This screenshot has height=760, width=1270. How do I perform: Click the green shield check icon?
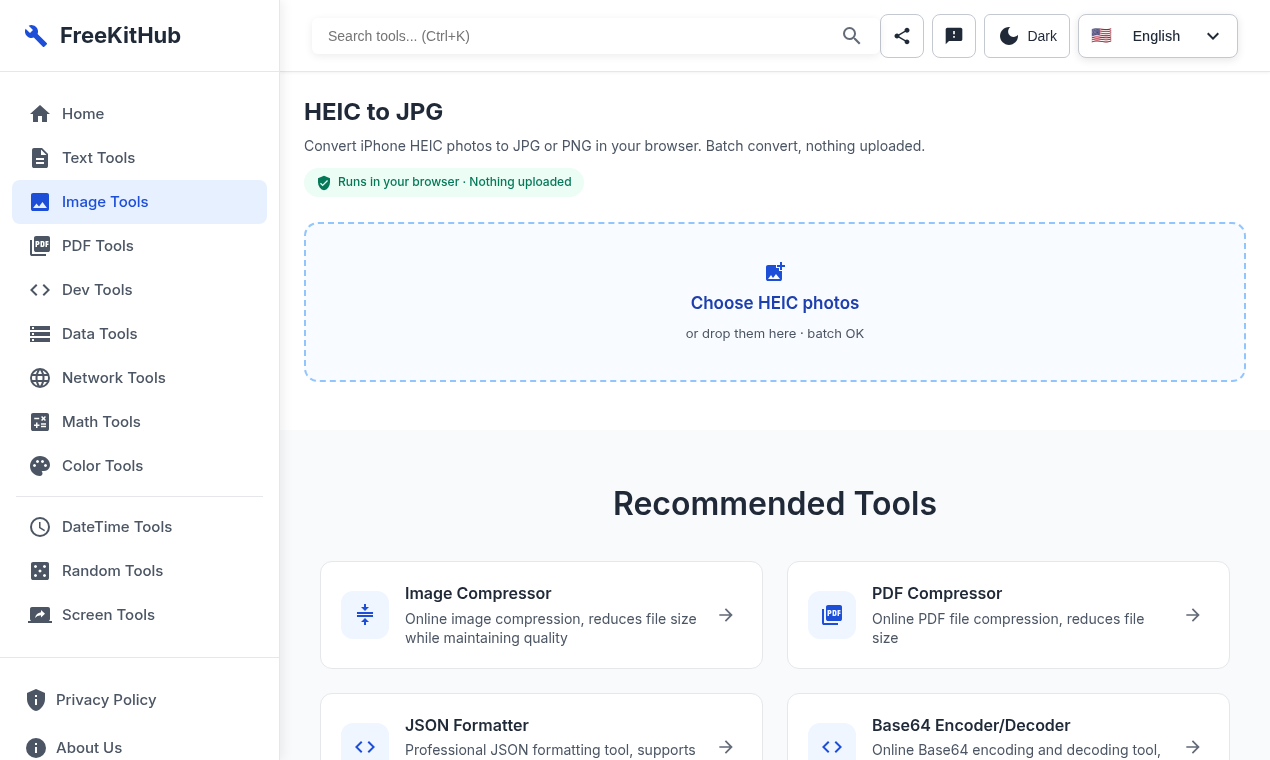click(x=324, y=183)
